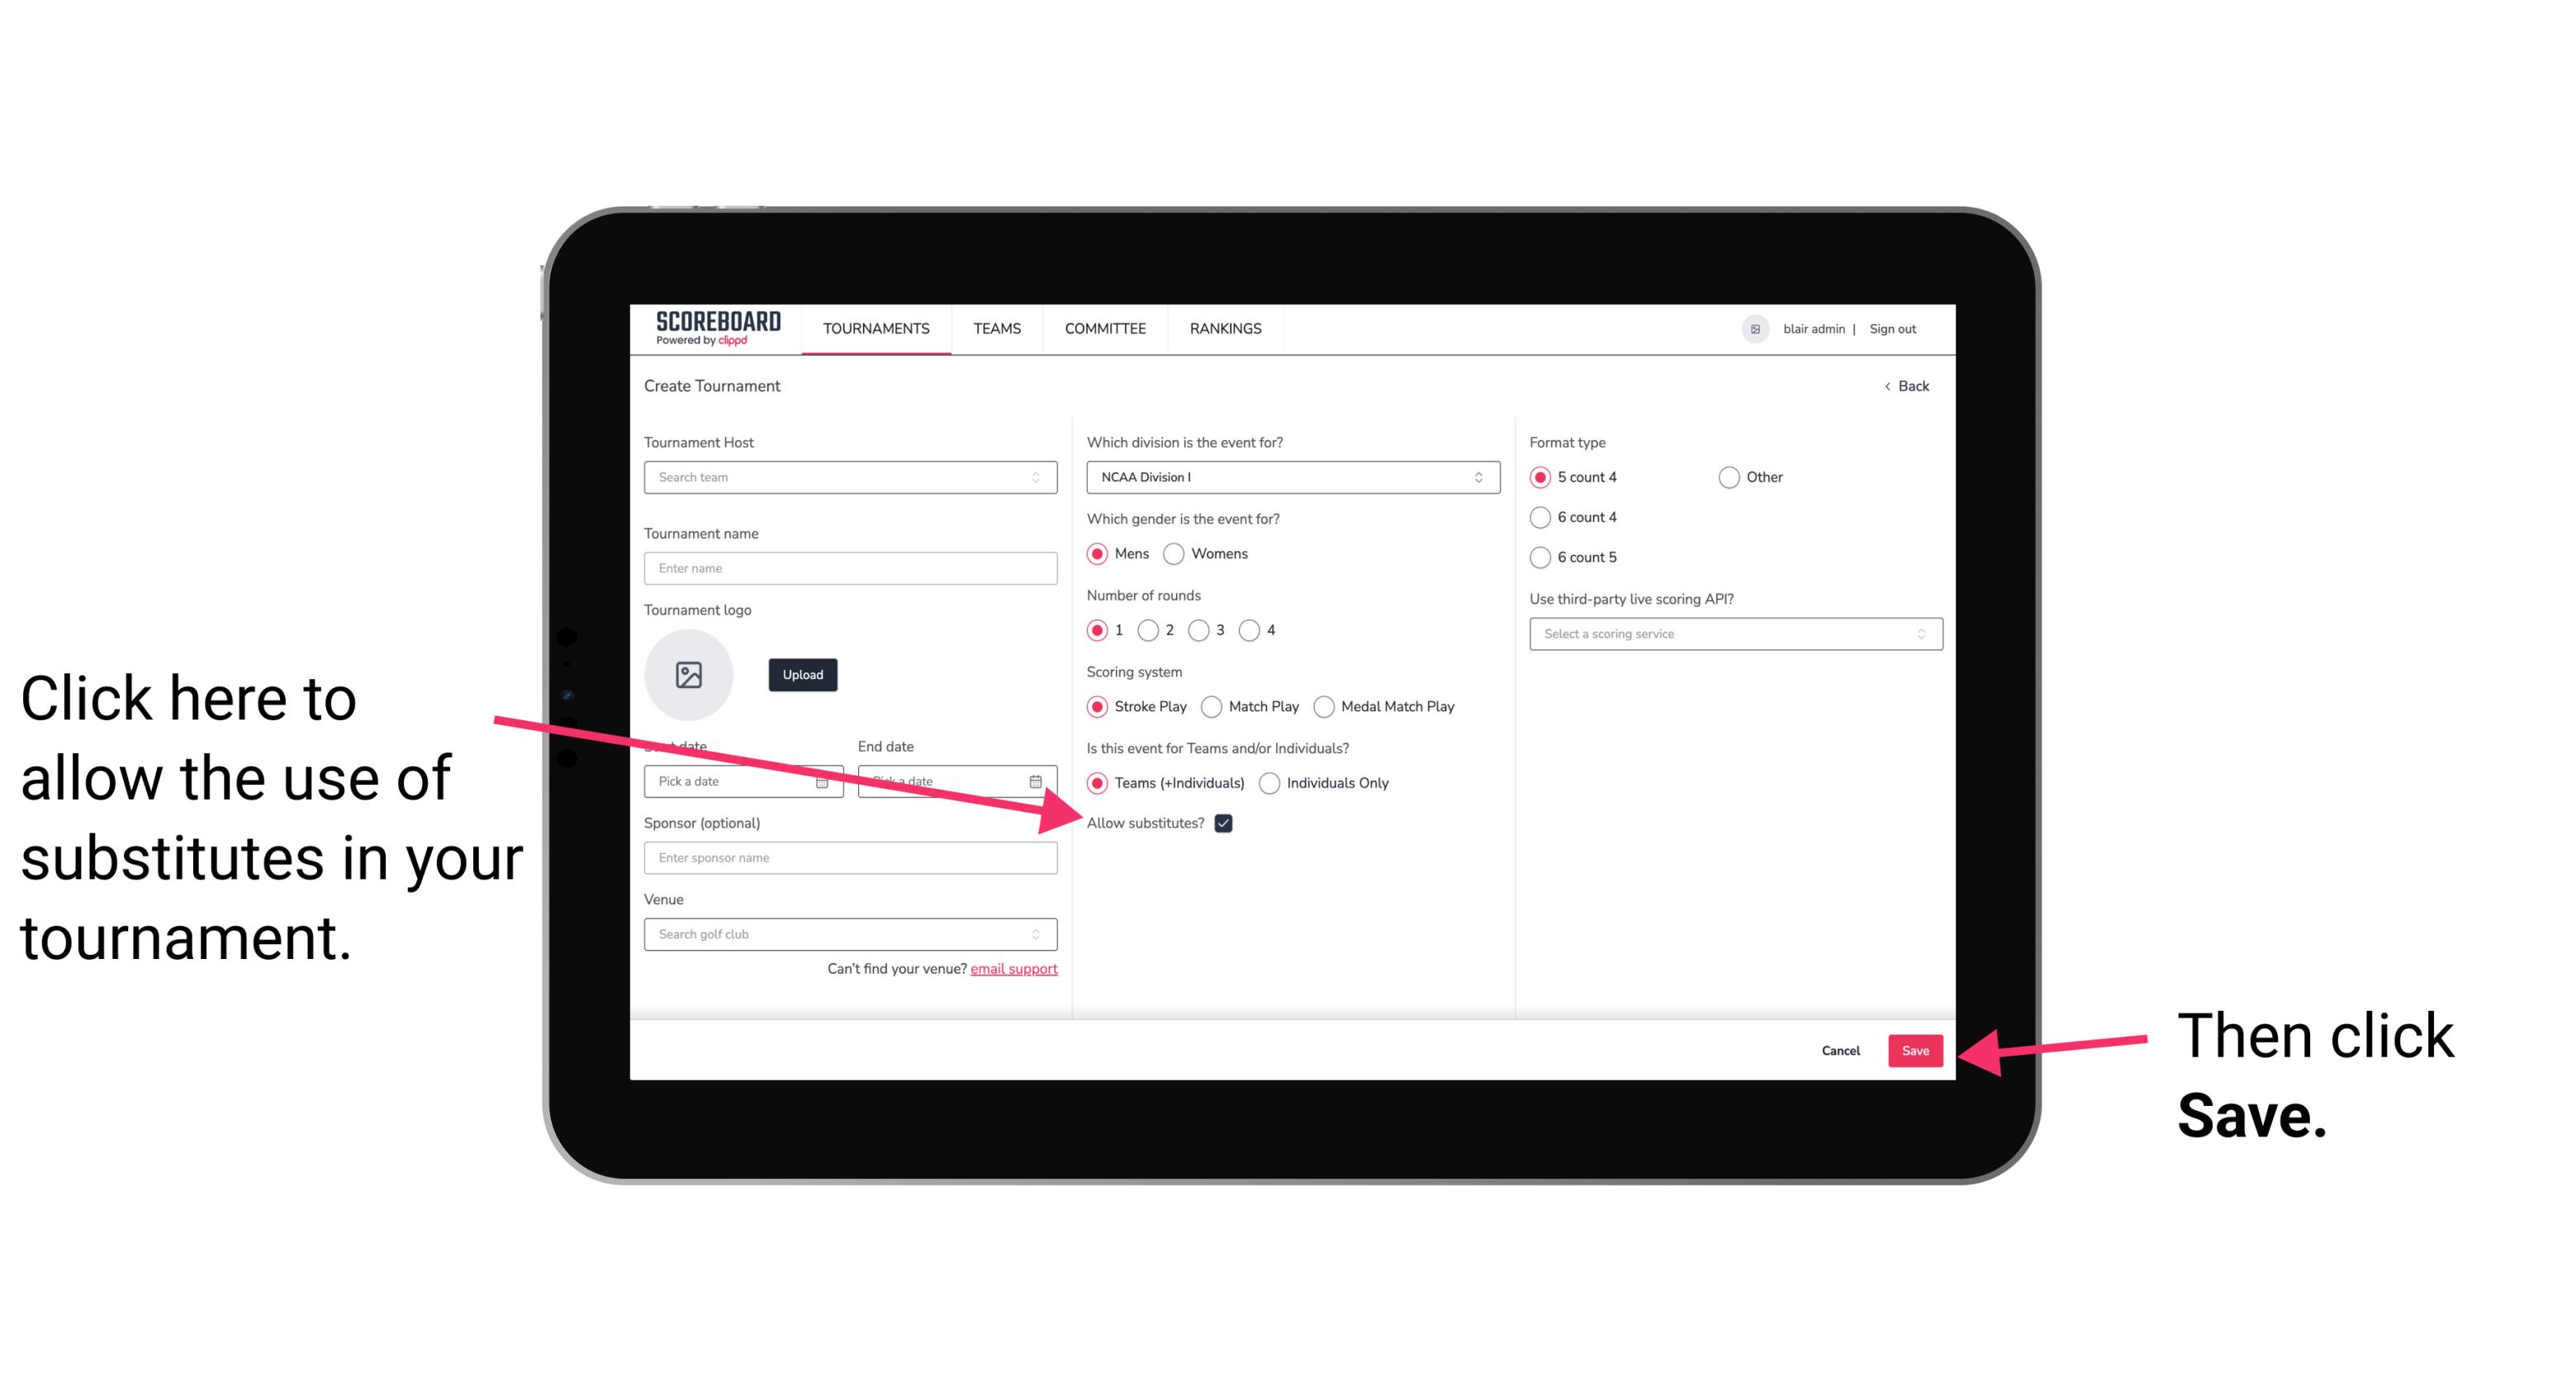Click the Start date calendar icon

826,781
